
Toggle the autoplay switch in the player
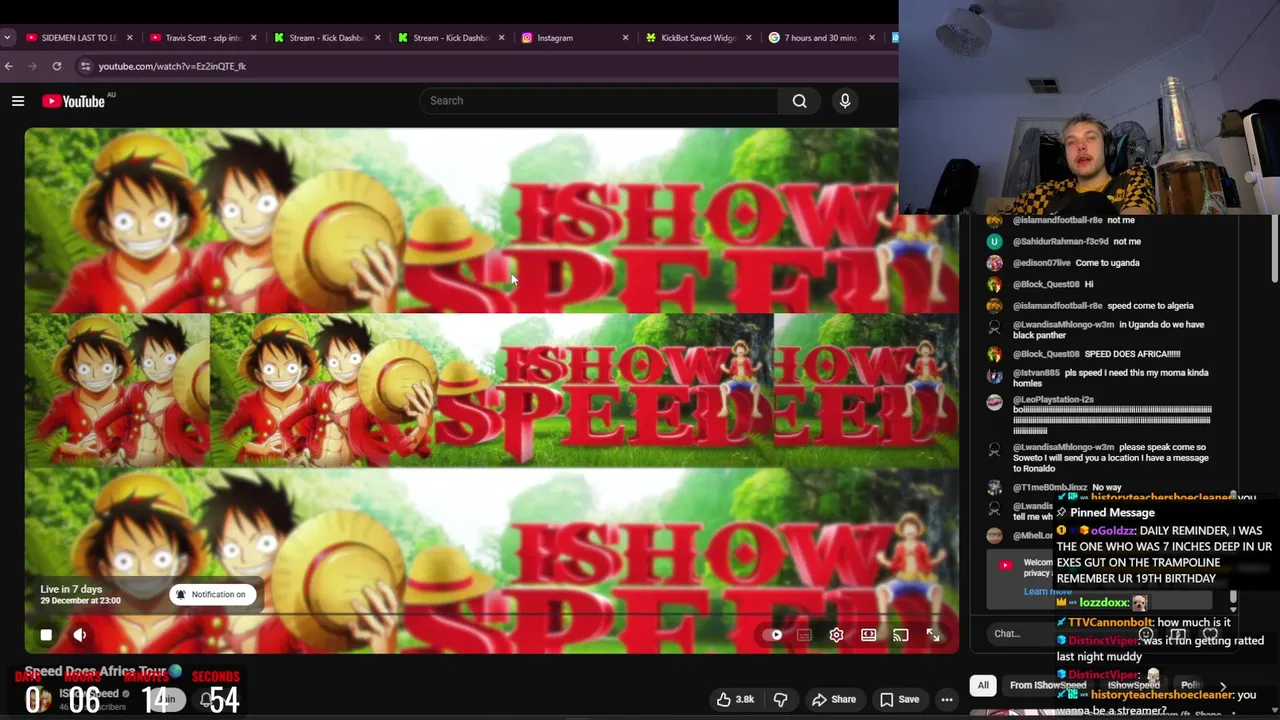click(x=773, y=635)
